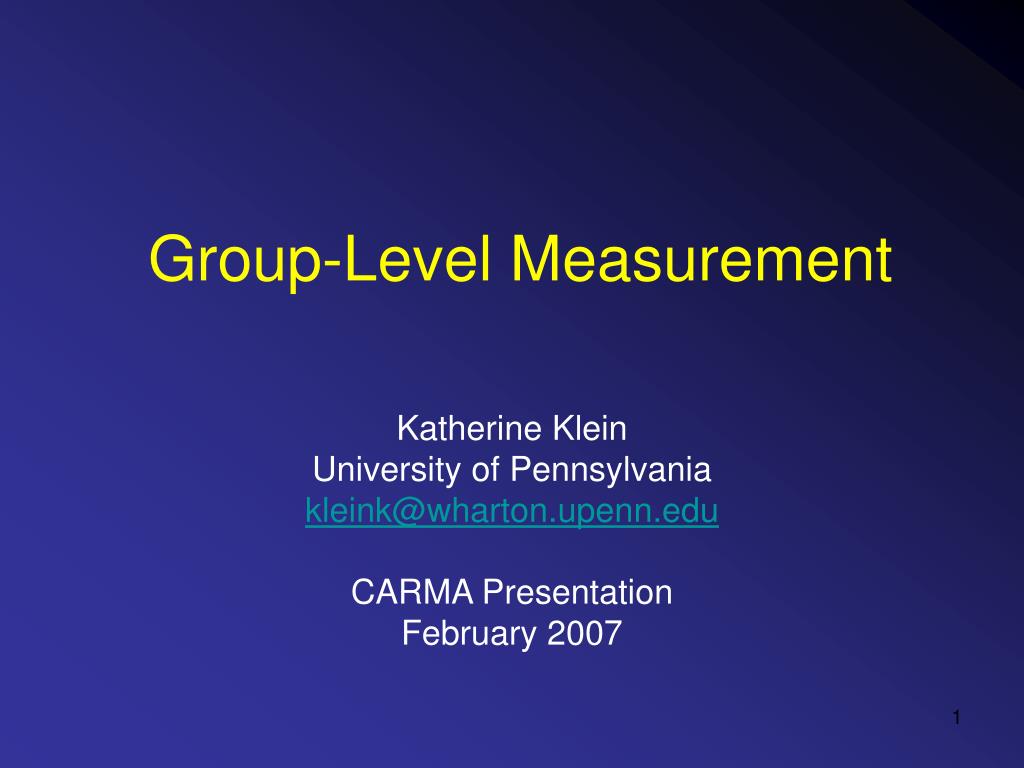This screenshot has height=768, width=1024.
Task: Open the kleink@wharton.upenn.edu email link
Action: [x=511, y=511]
